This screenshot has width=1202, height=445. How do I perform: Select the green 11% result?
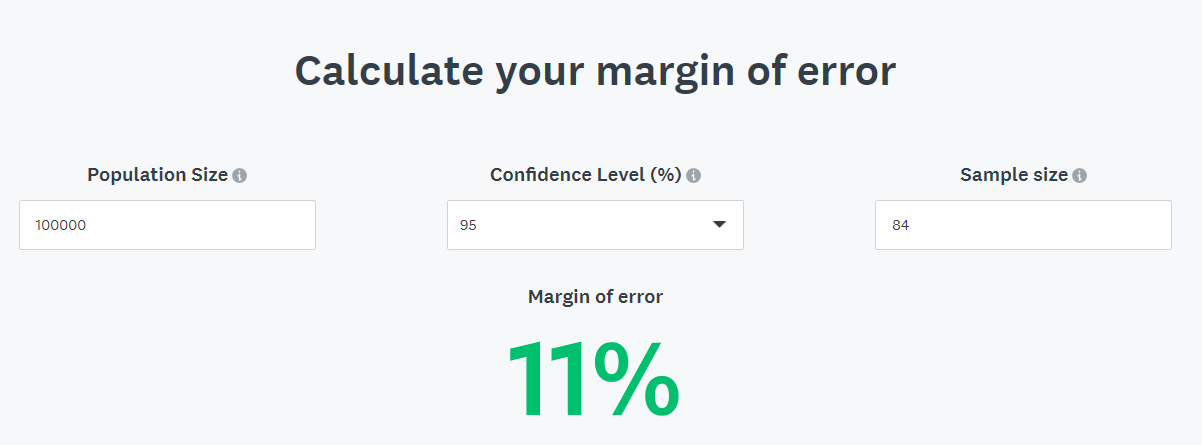[x=594, y=380]
